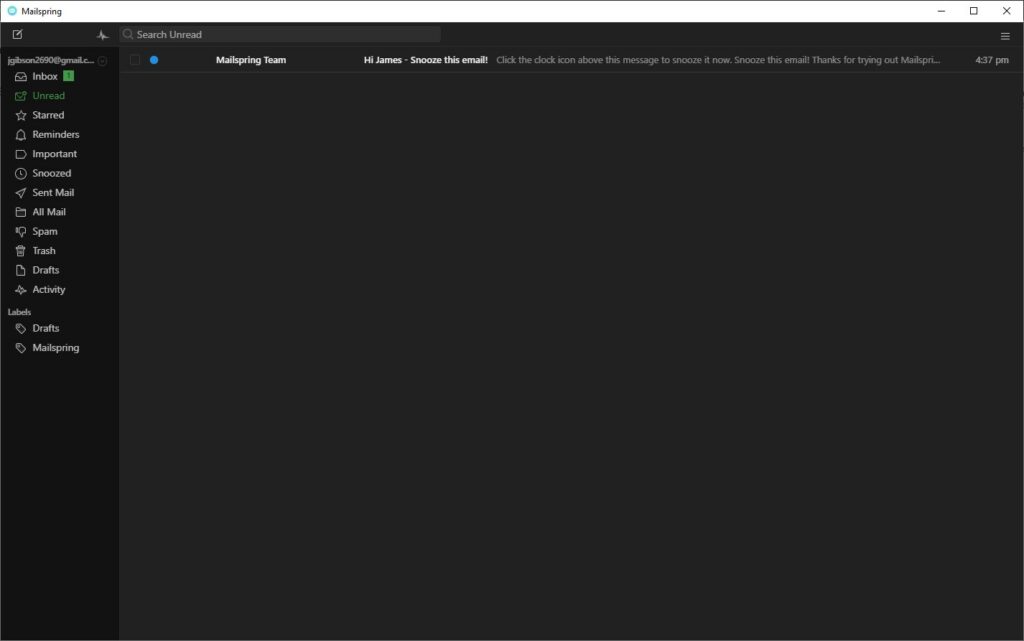
Task: Expand the jgibson2690 account dropdown
Action: coord(103,61)
